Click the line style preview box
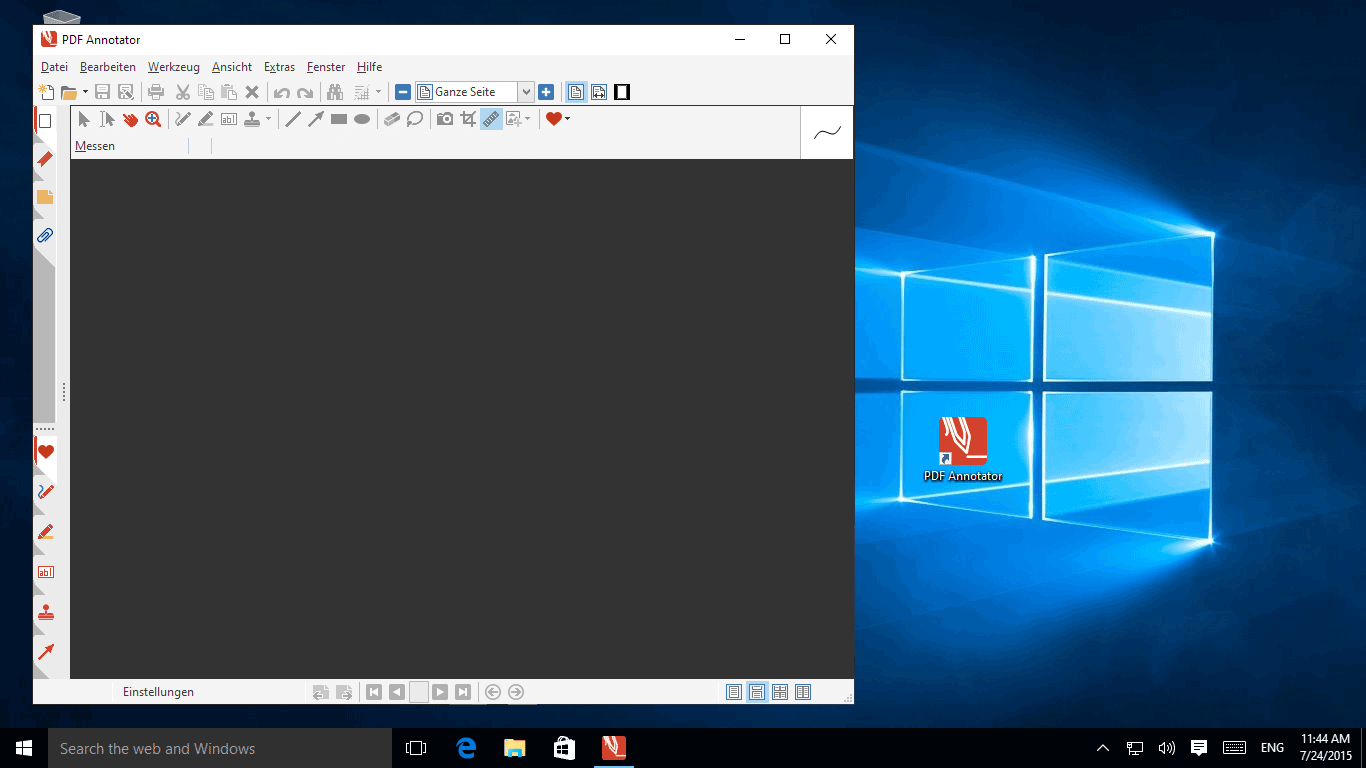 (827, 132)
